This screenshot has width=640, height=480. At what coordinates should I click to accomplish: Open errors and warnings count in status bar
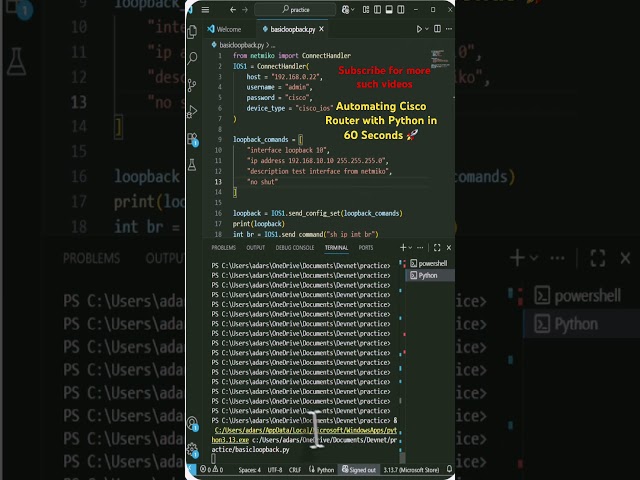pos(211,470)
